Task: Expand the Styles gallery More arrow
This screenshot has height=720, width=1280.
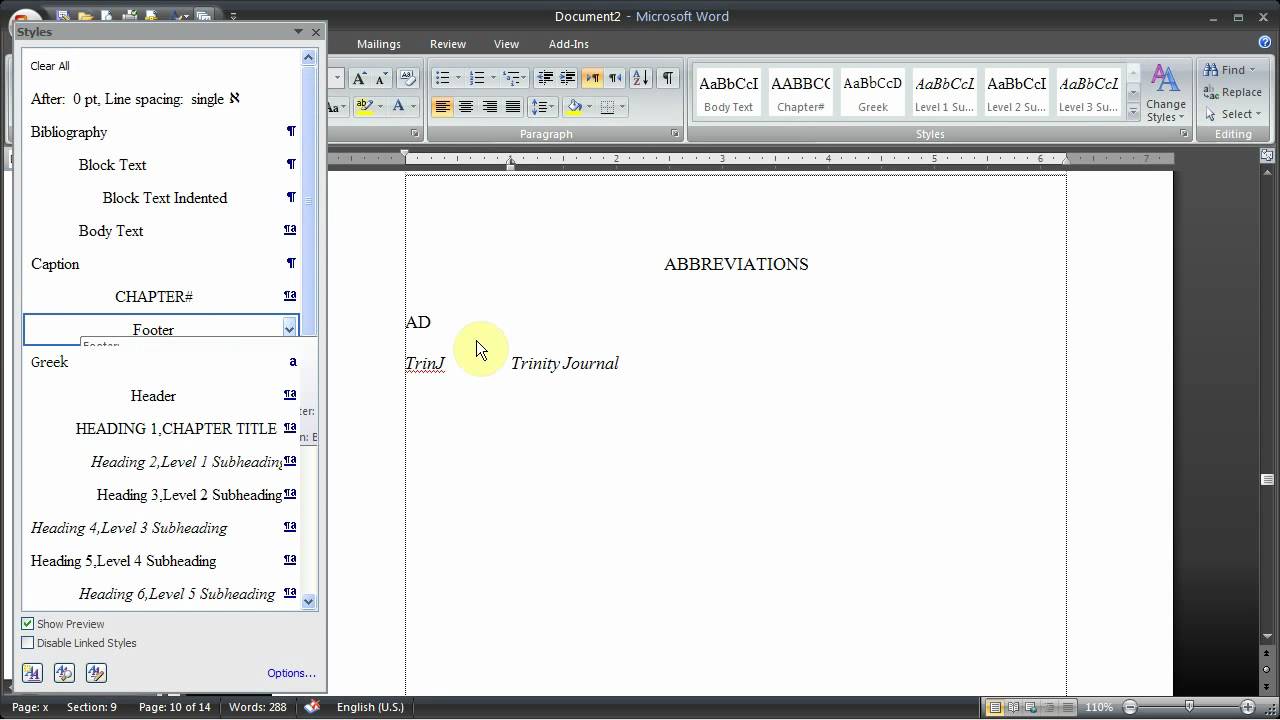Action: (x=1133, y=113)
